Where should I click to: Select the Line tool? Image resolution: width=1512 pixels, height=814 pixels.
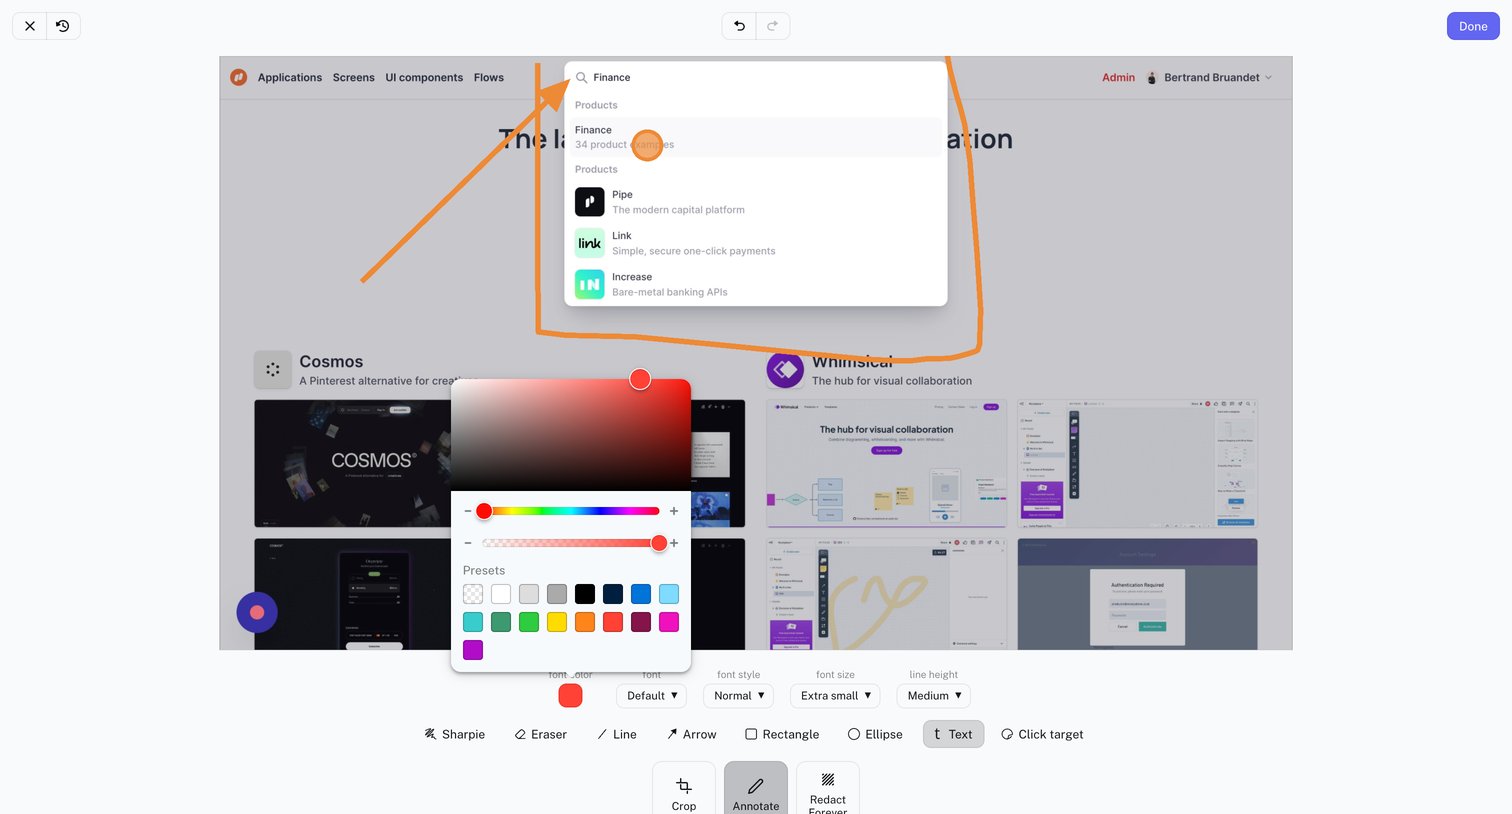617,734
